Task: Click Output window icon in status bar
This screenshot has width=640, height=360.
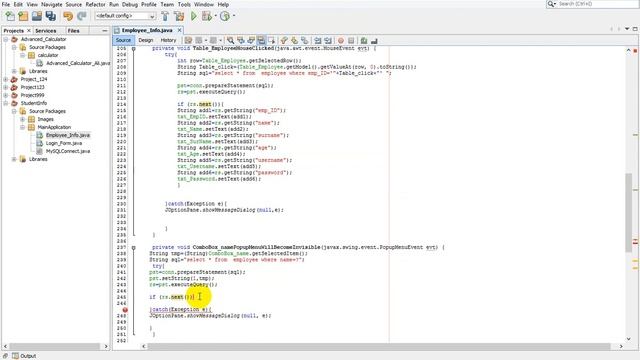Action: pos(15,356)
